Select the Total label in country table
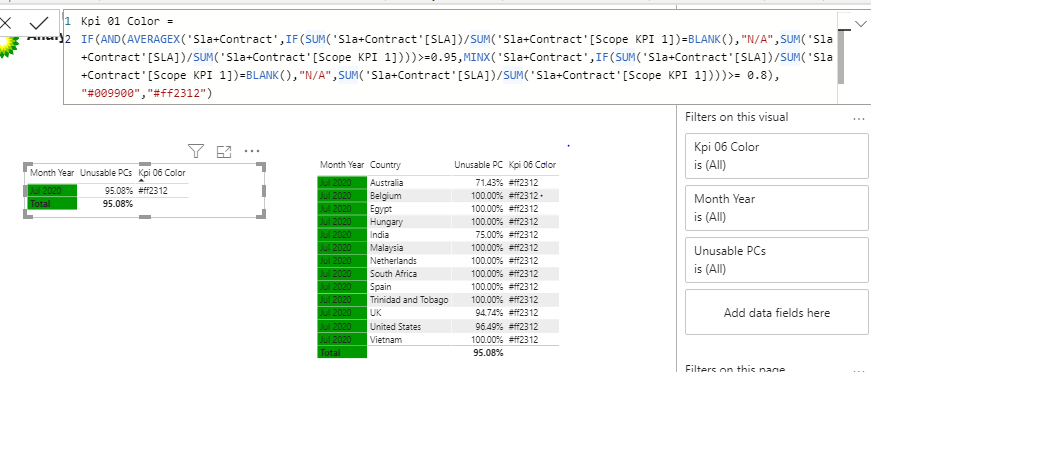Image resolution: width=1041 pixels, height=468 pixels. point(342,353)
